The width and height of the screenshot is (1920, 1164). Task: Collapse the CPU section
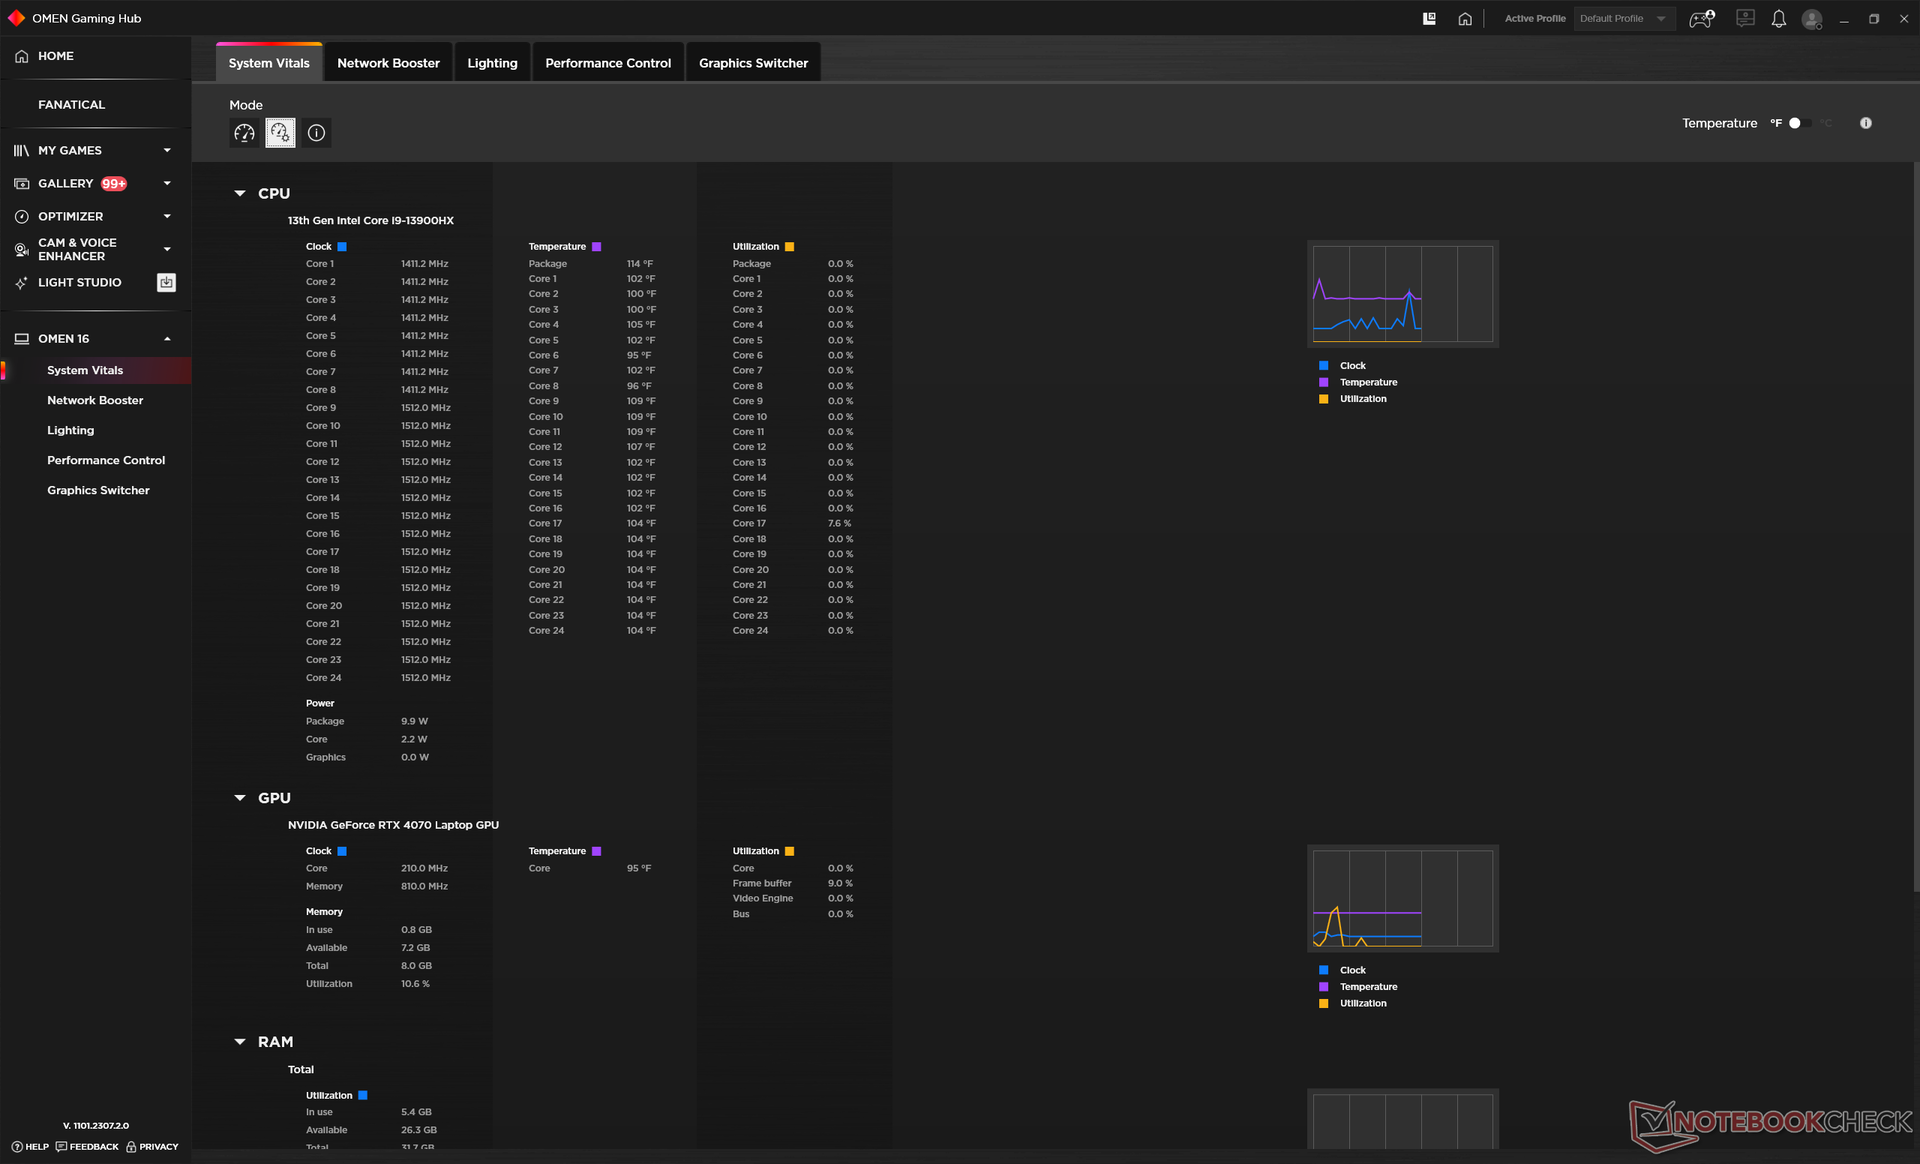(x=240, y=194)
